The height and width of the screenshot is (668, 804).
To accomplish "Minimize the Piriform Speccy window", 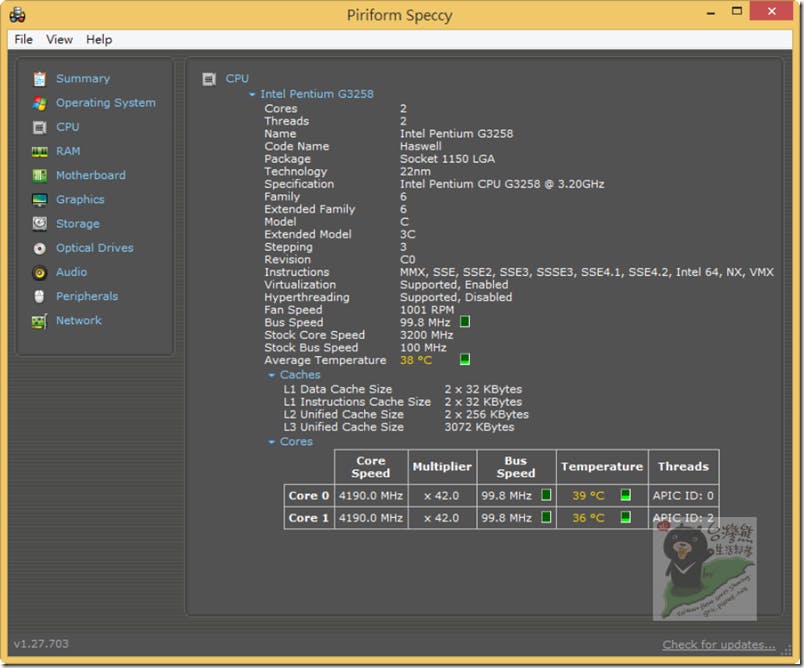I will [x=711, y=12].
